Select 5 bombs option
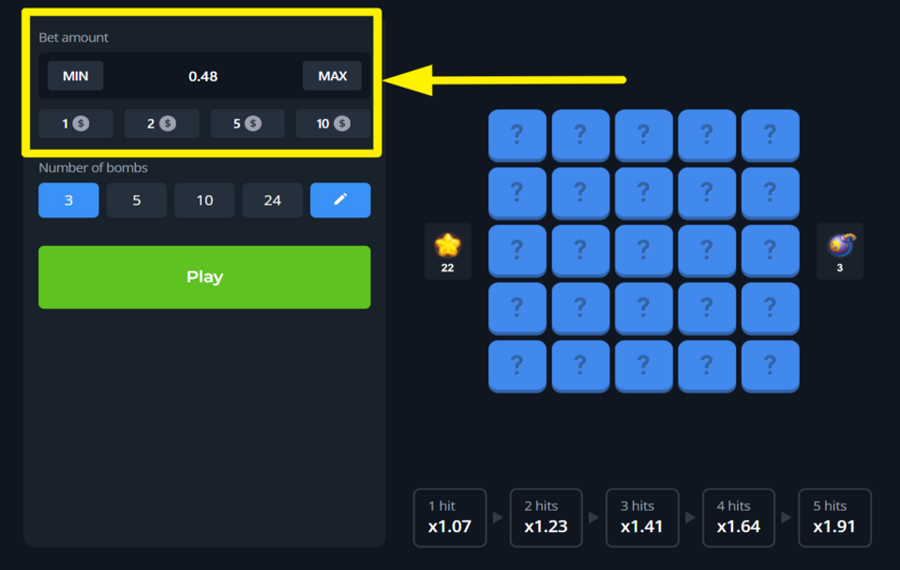This screenshot has height=570, width=900. (137, 200)
